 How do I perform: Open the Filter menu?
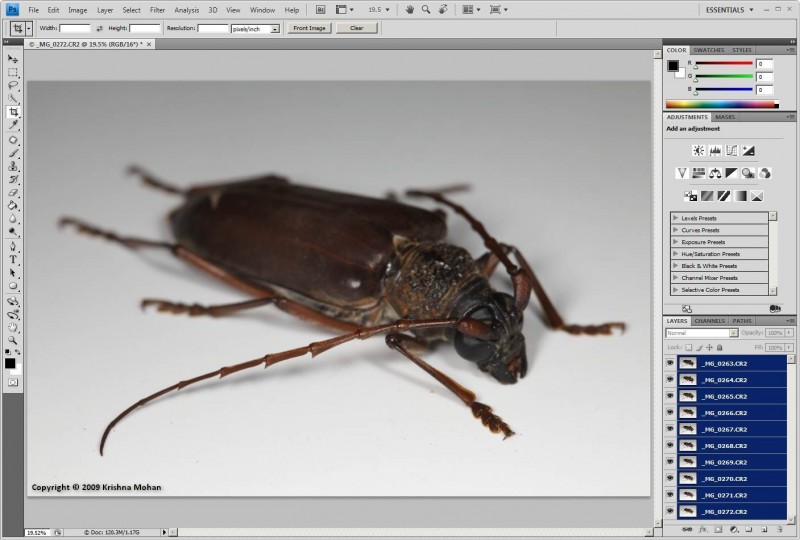click(157, 9)
